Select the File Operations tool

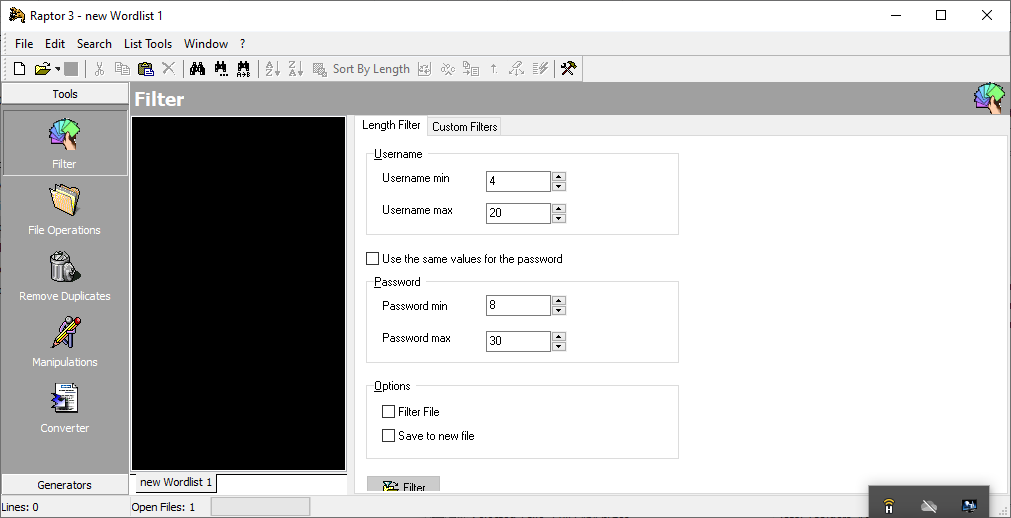pos(64,210)
